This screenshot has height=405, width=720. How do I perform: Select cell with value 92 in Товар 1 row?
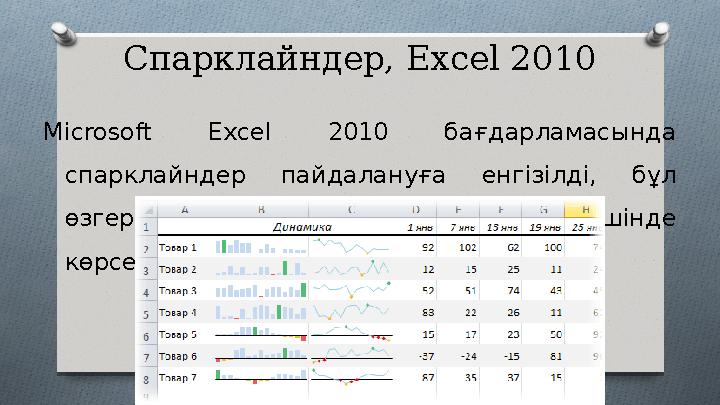(x=428, y=248)
